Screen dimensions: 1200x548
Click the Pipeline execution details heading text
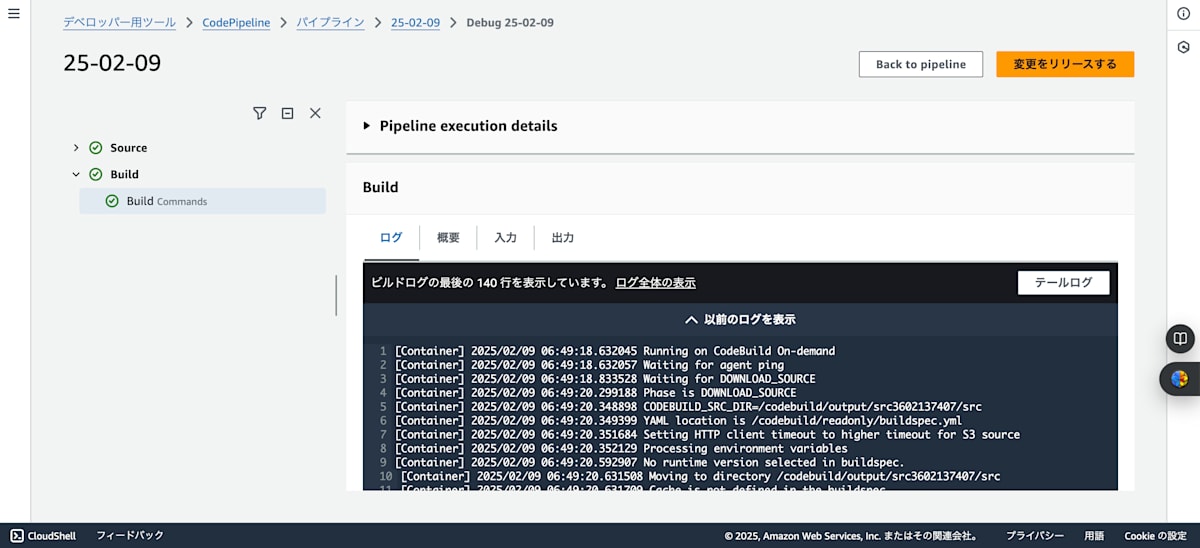469,126
